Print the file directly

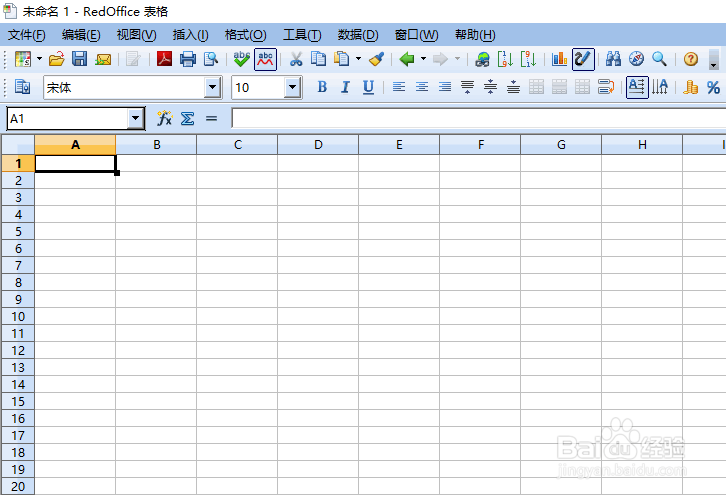point(188,59)
